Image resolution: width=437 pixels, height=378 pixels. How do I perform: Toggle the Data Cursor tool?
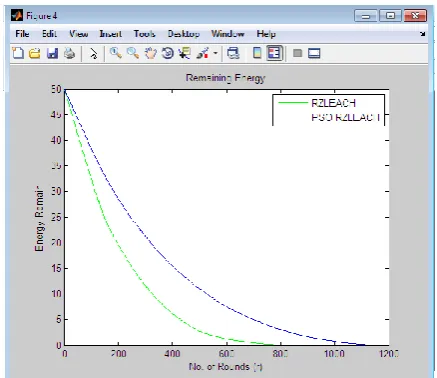click(184, 53)
